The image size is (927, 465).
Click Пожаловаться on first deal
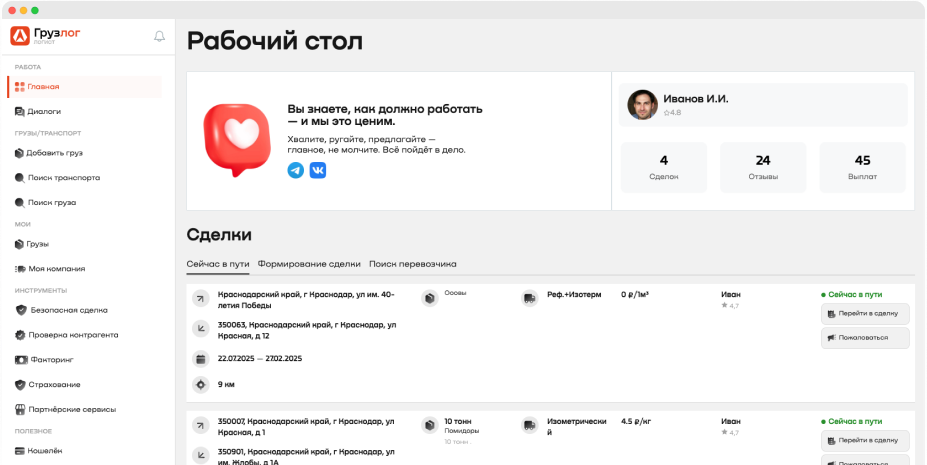click(x=865, y=338)
